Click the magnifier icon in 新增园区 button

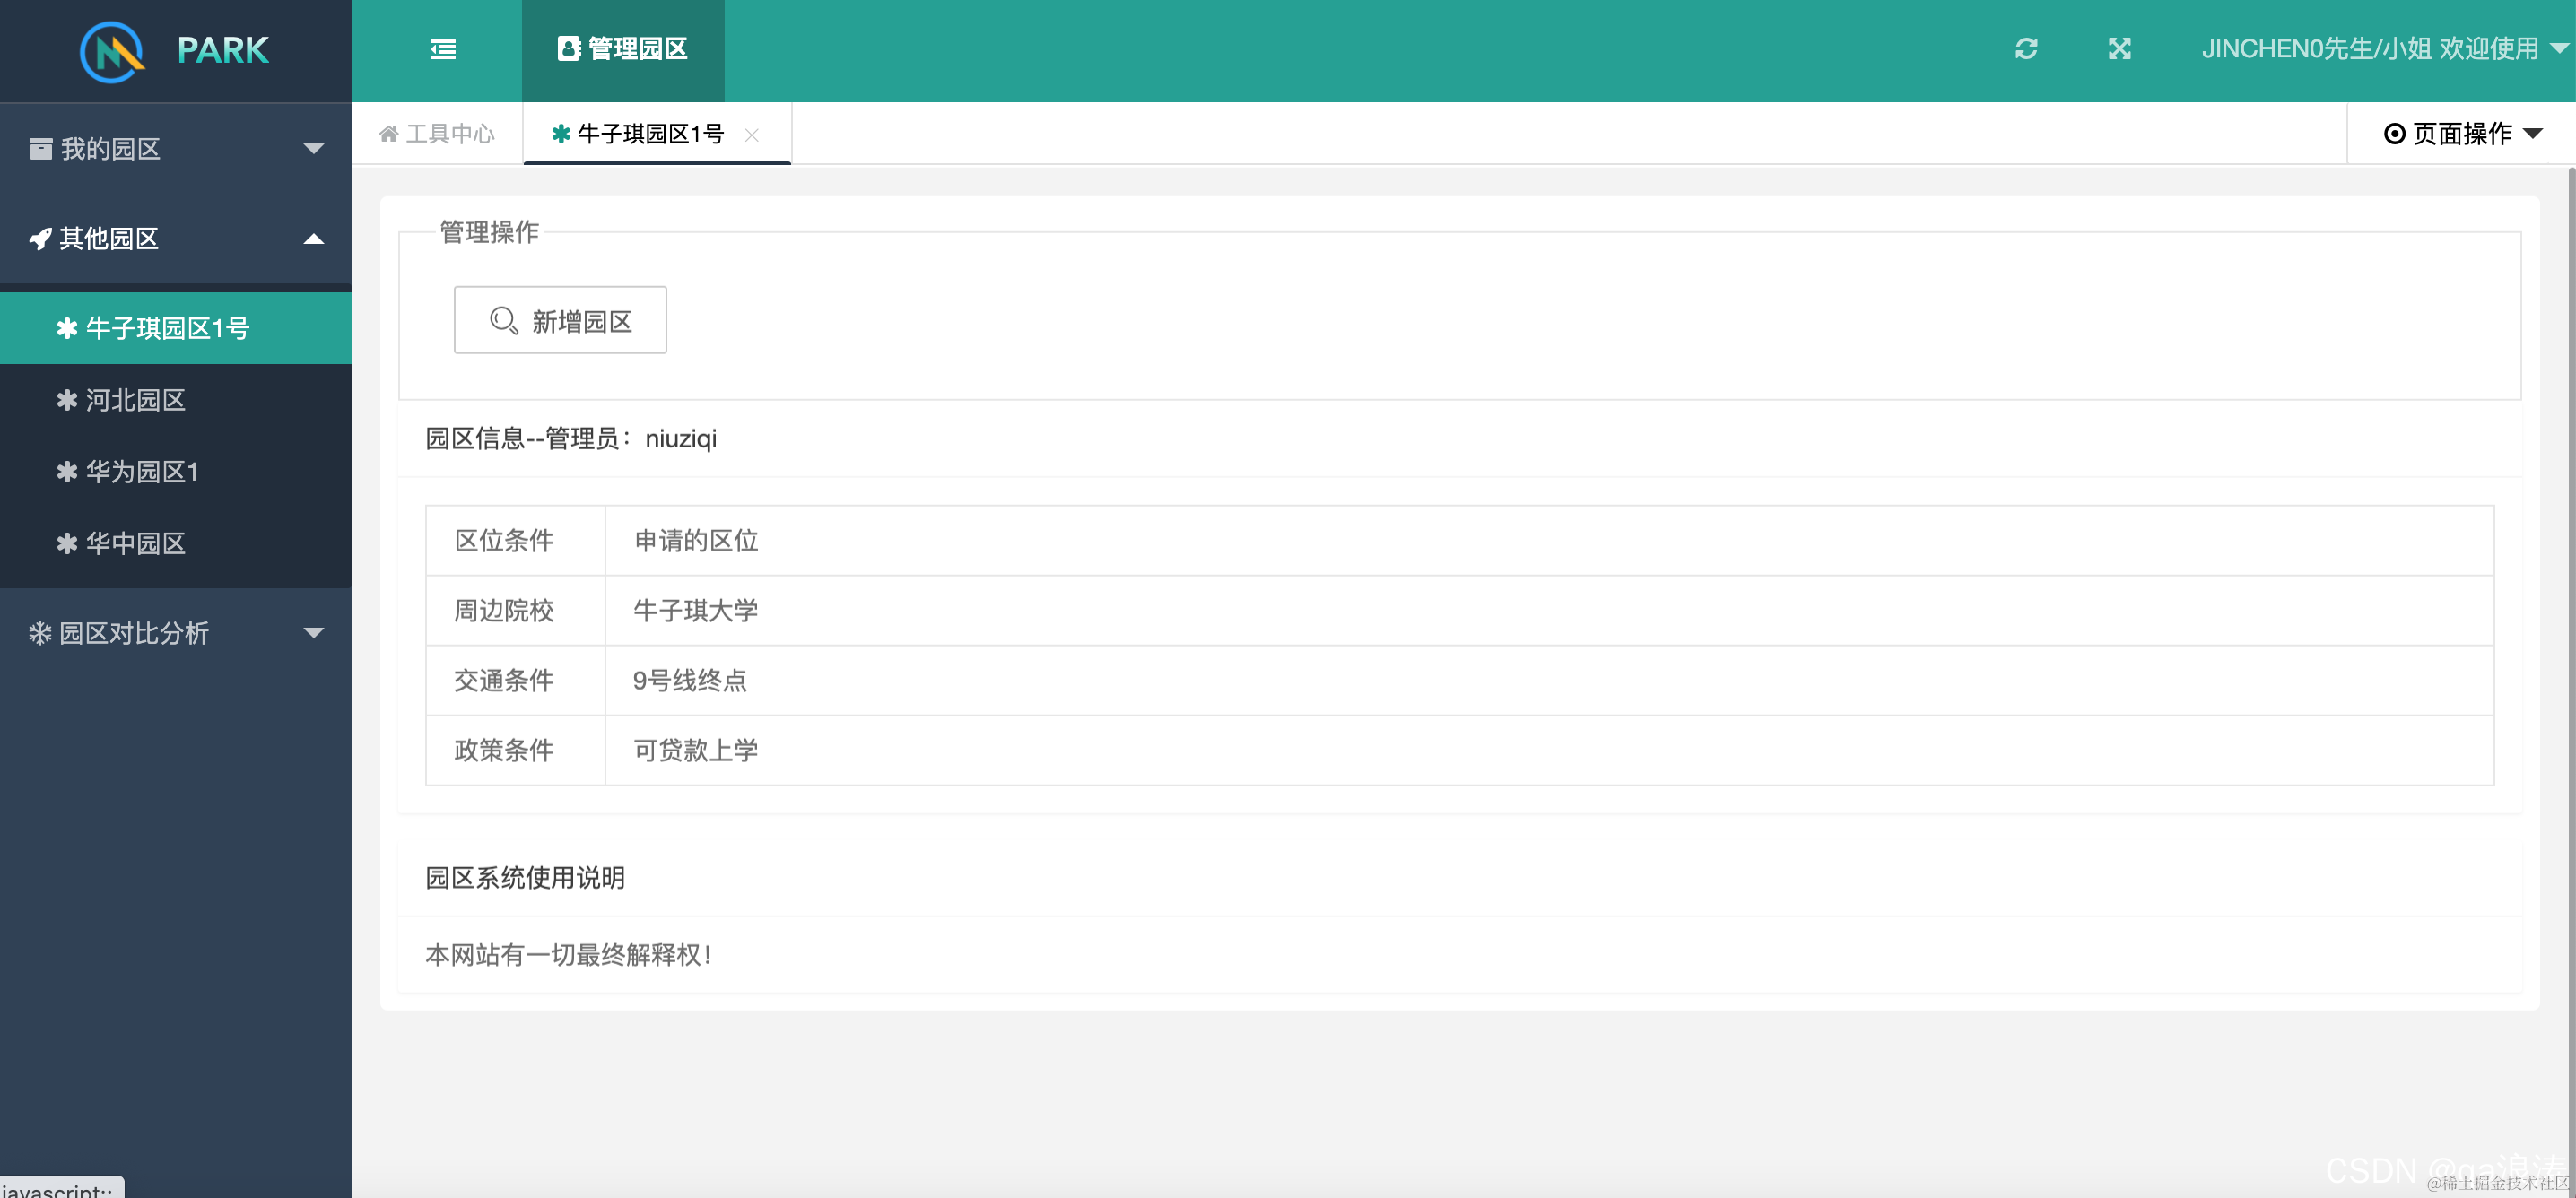503,321
